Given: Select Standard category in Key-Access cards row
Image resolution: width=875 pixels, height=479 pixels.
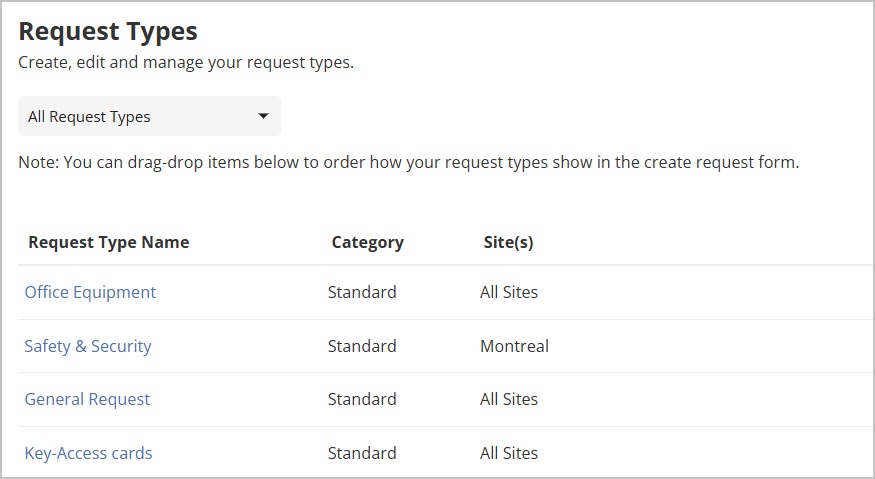Looking at the screenshot, I should [362, 453].
